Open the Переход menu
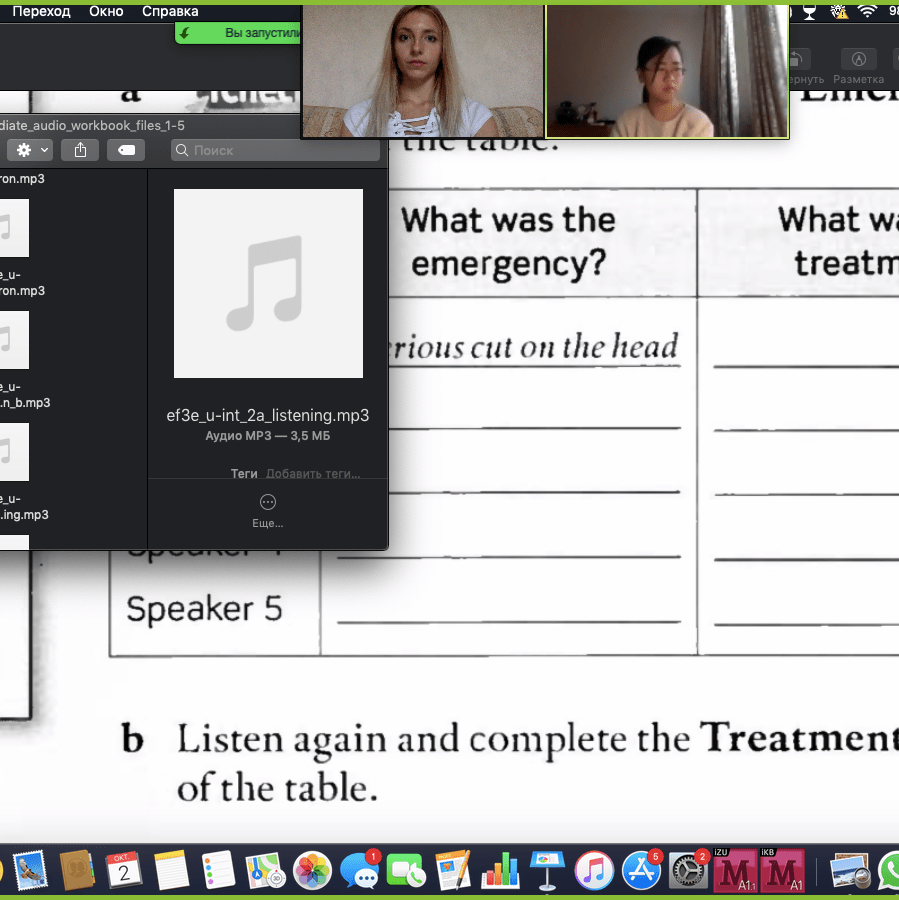 point(41,11)
